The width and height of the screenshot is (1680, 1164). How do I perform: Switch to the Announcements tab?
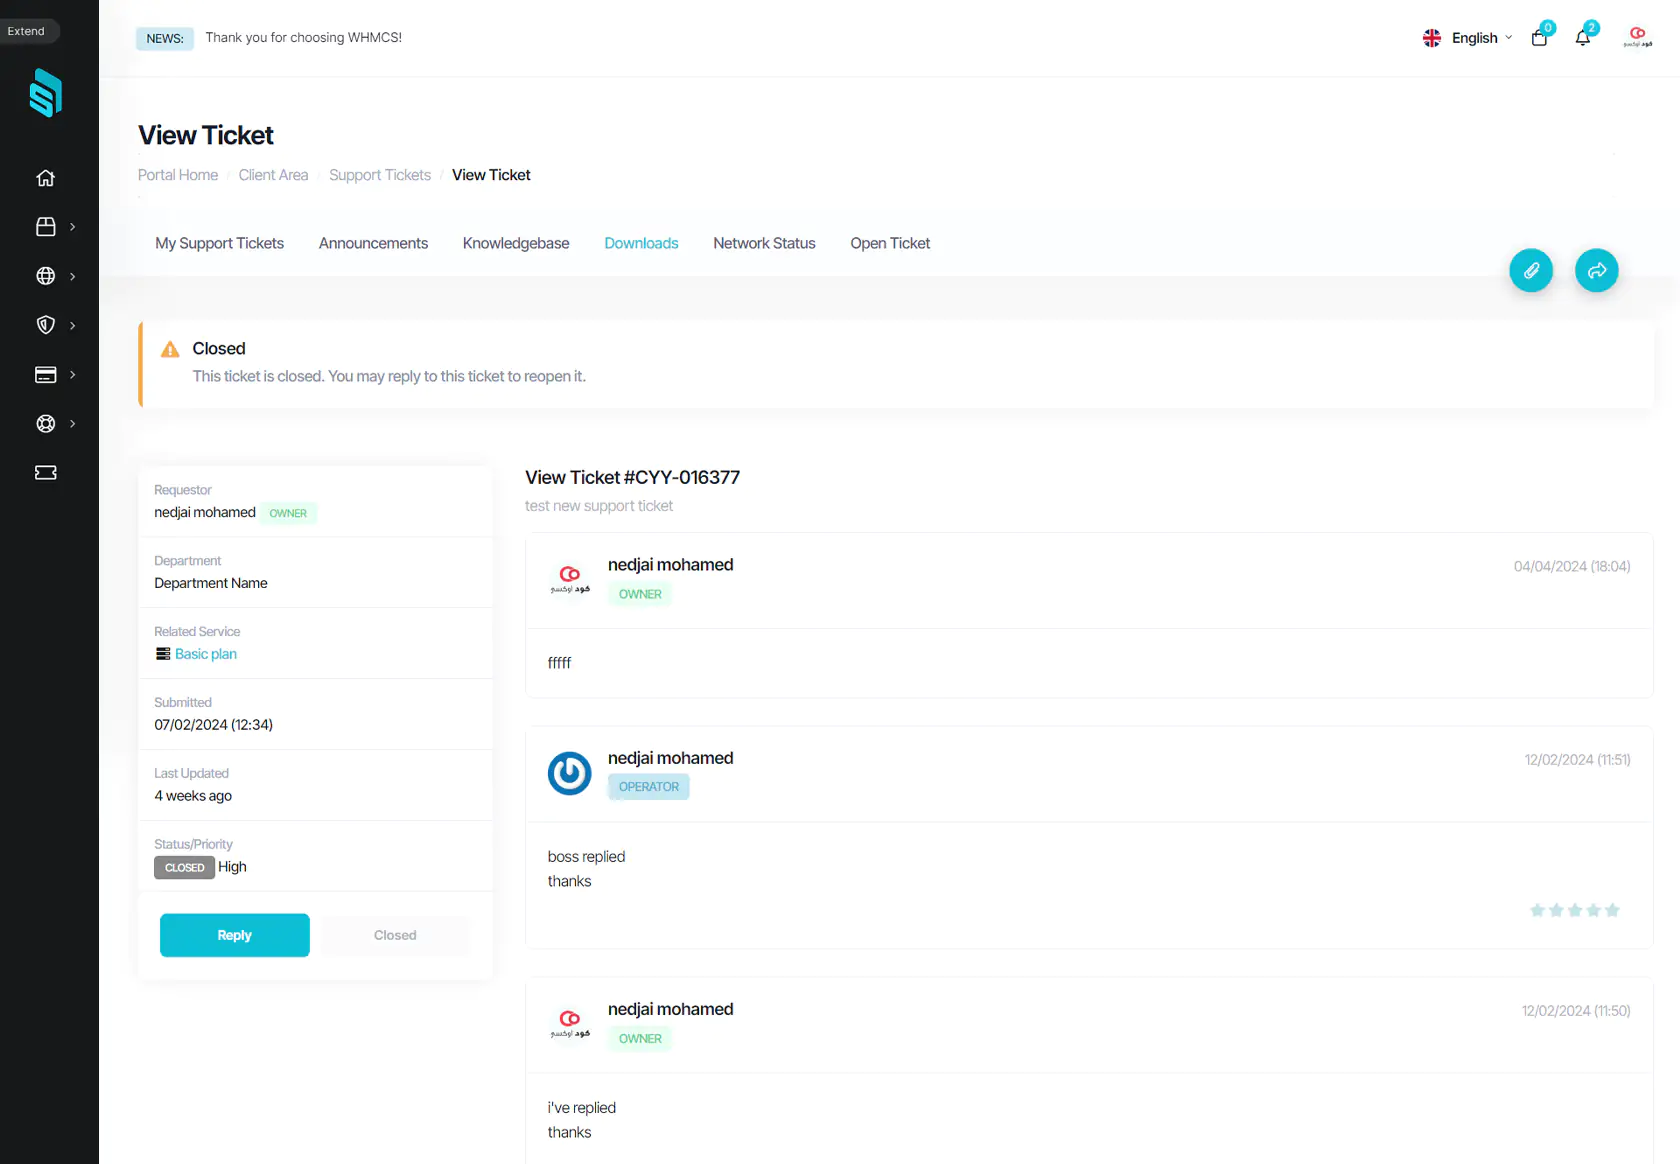tap(373, 243)
